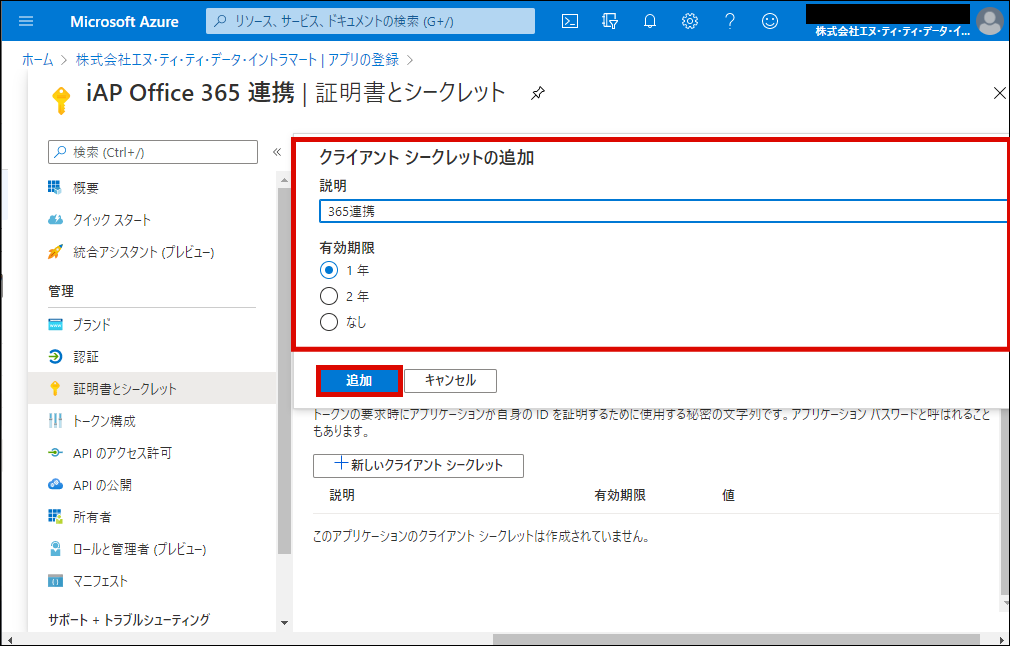Open the hamburger portal menu

click(26, 21)
